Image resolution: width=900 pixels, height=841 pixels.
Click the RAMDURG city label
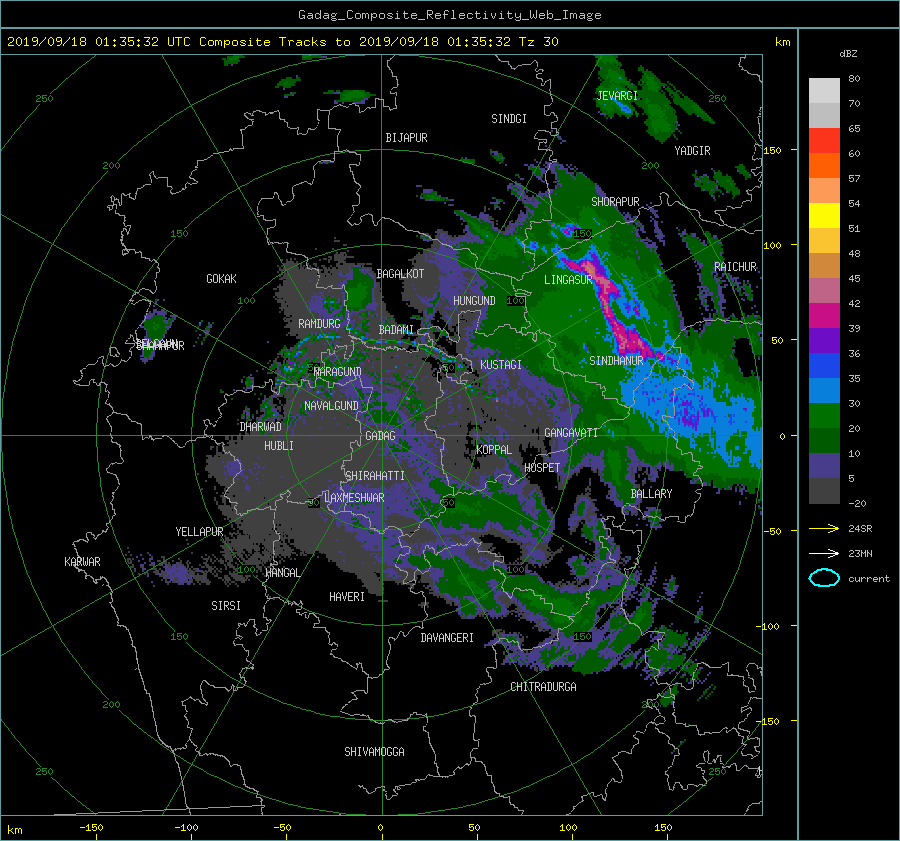(319, 324)
